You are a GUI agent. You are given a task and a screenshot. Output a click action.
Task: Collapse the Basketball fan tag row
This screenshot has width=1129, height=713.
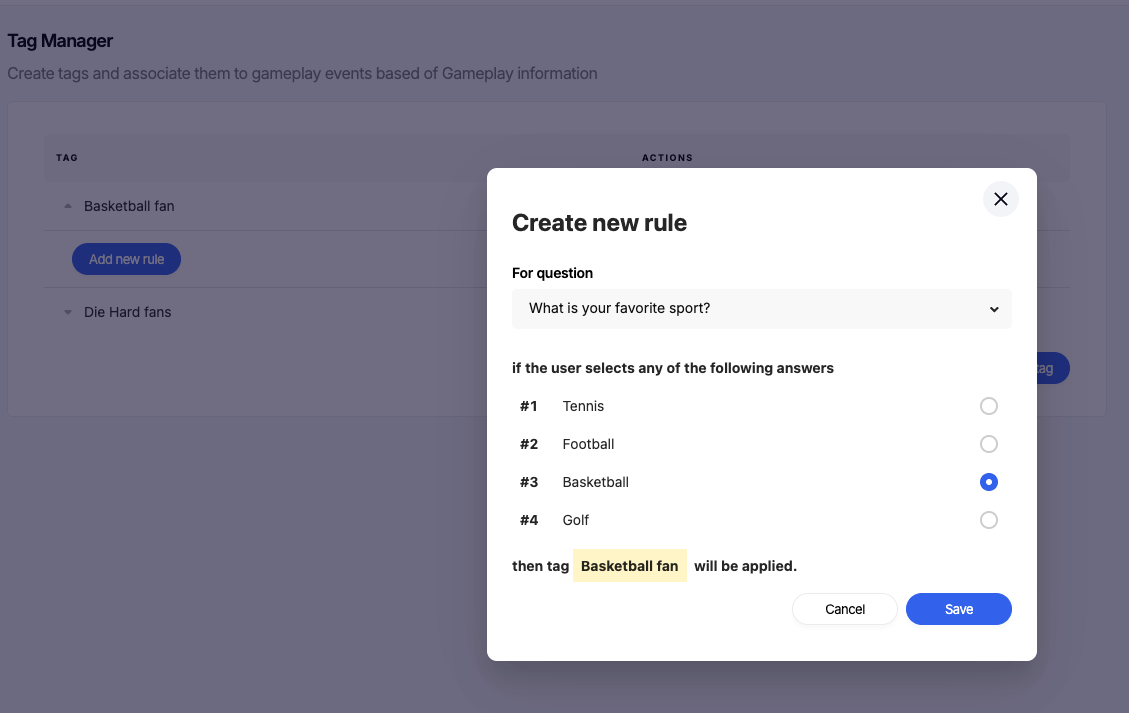click(x=68, y=206)
